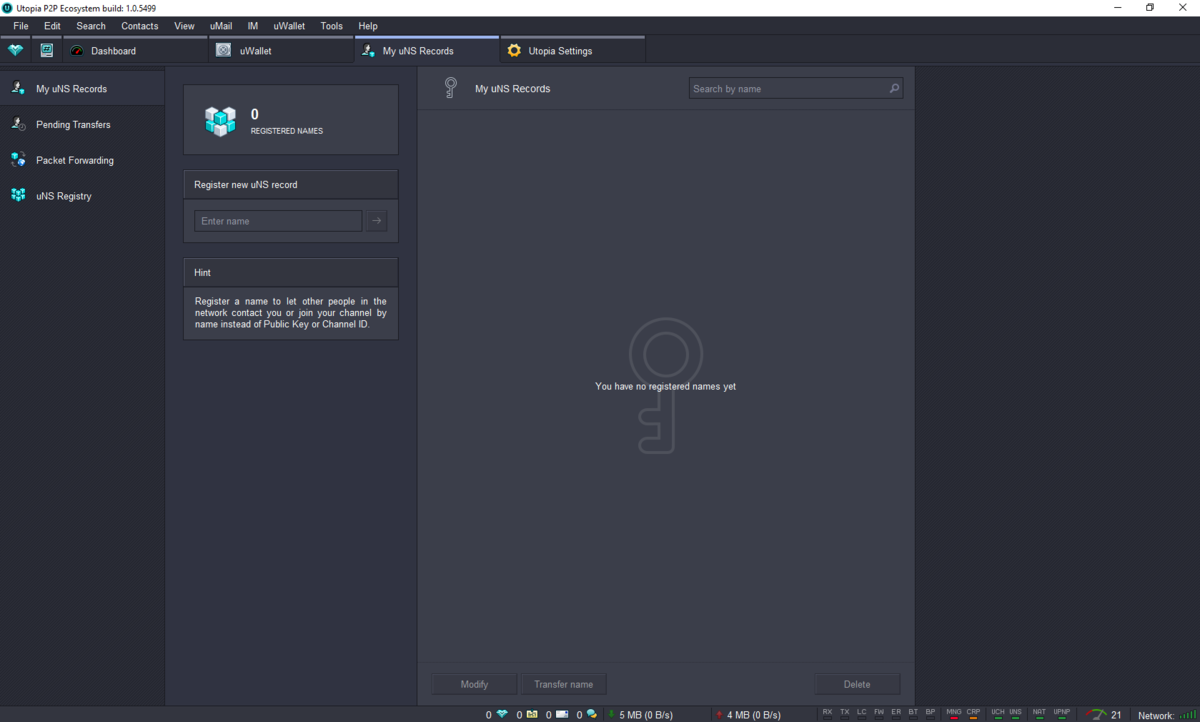The width and height of the screenshot is (1200, 722).
Task: Click the RX indicator in status bar
Action: click(x=827, y=713)
